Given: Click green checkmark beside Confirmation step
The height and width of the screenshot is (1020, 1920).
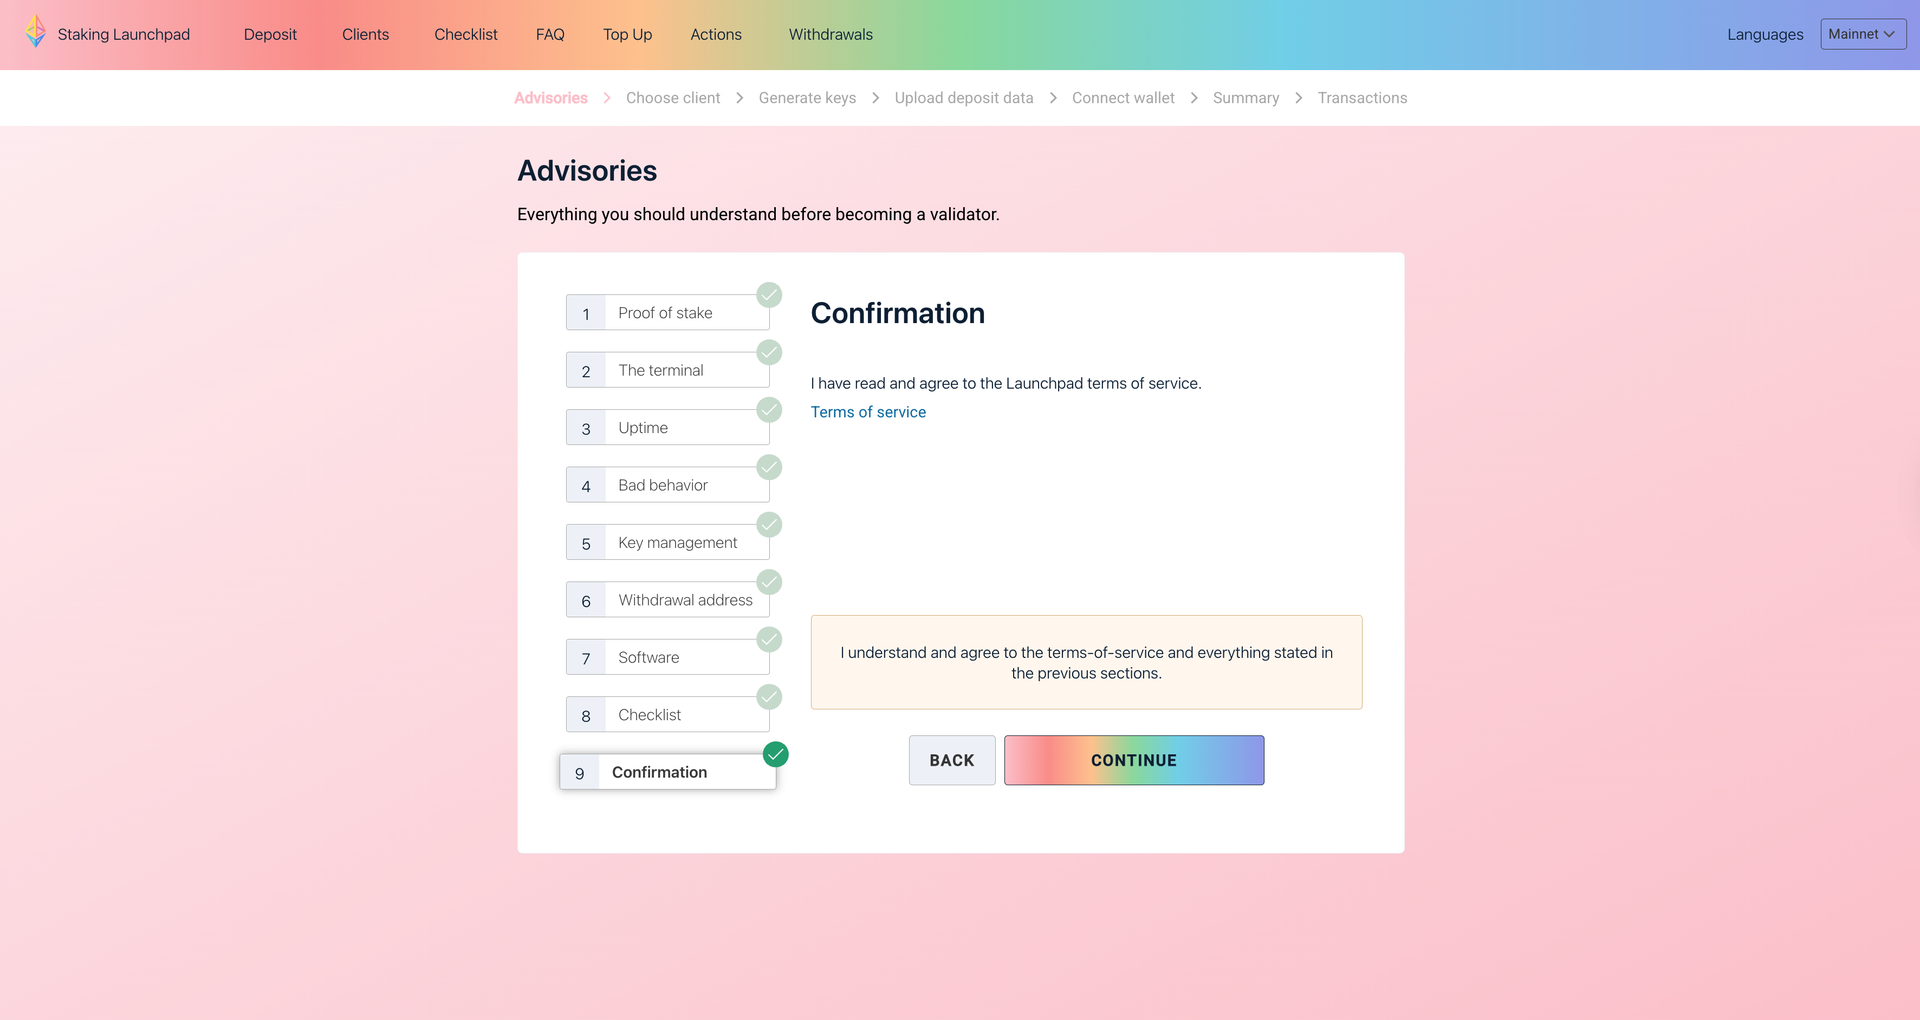Looking at the screenshot, I should pyautogui.click(x=775, y=754).
